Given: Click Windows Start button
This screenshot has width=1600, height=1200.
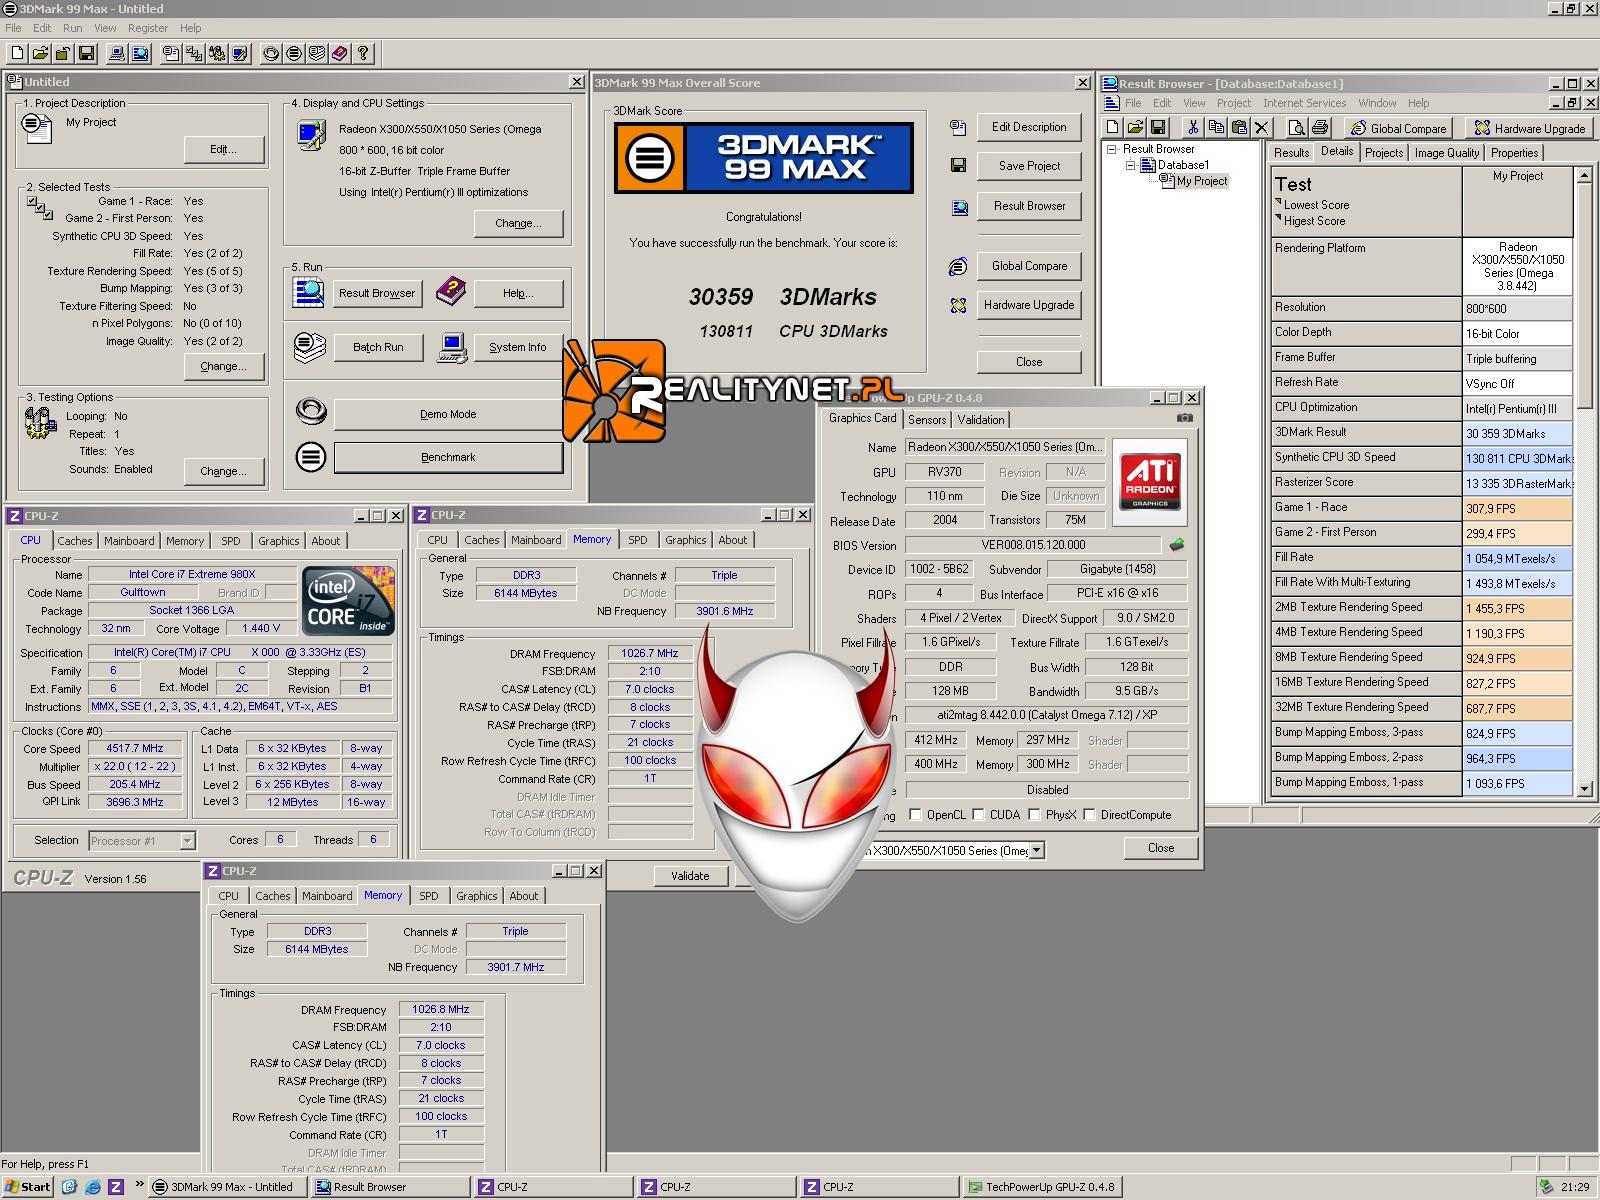Looking at the screenshot, I should coord(27,1187).
